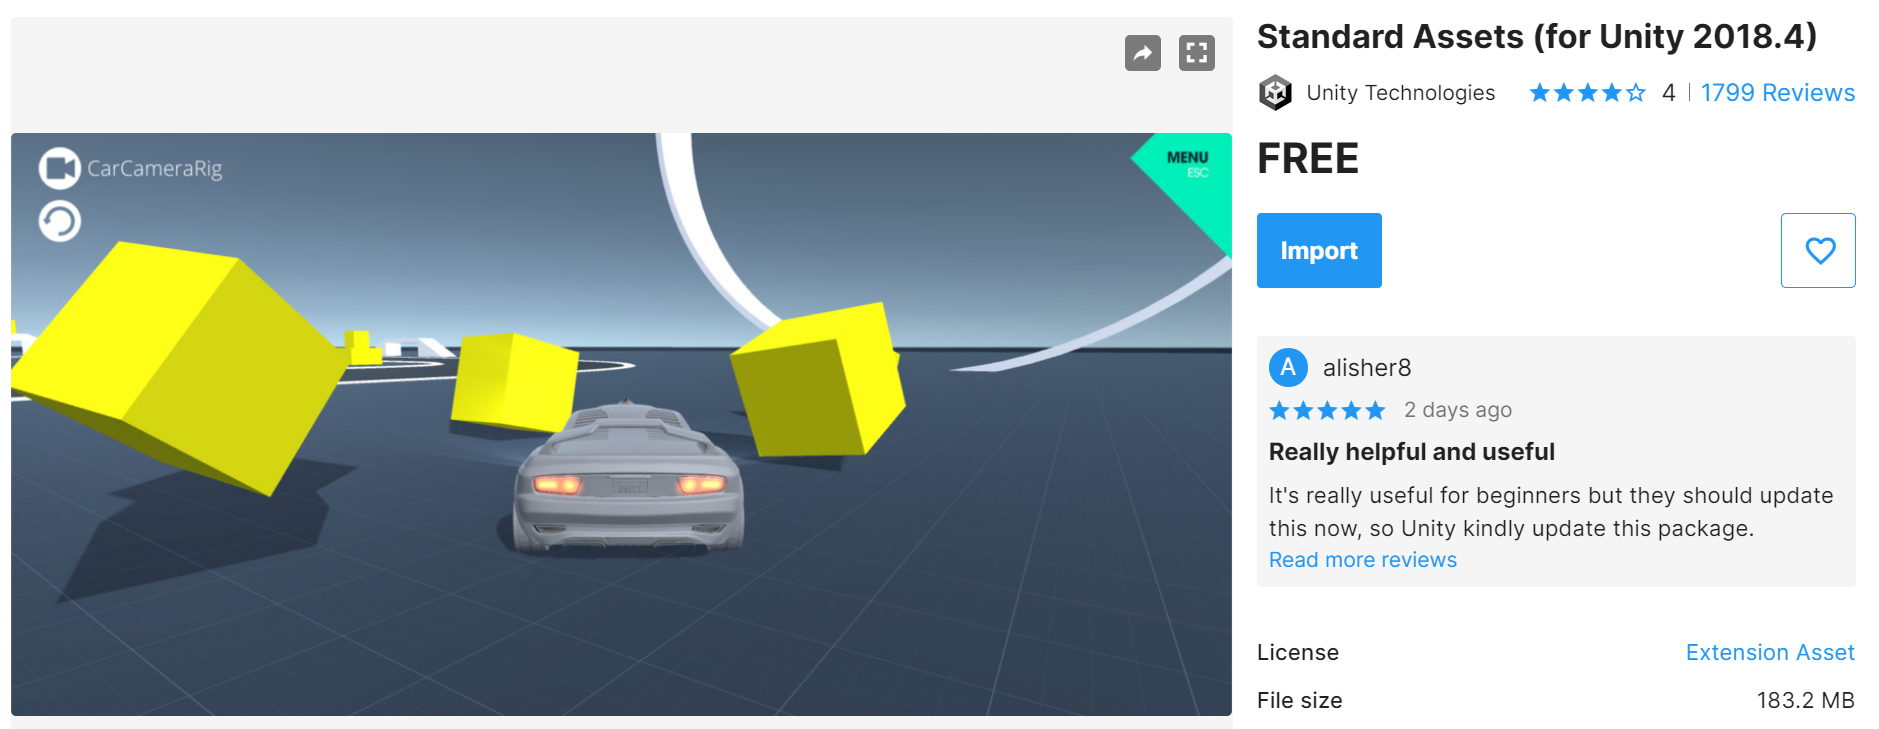Click the License label
1879x729 pixels.
tap(1297, 652)
